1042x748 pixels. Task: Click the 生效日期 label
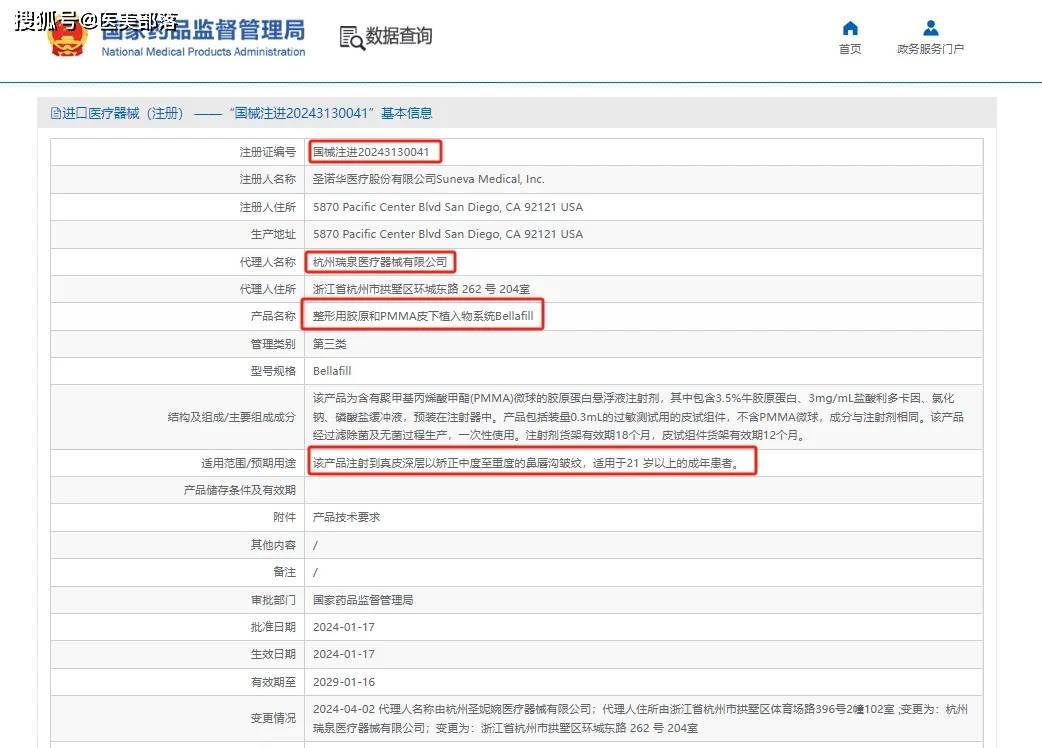click(273, 654)
